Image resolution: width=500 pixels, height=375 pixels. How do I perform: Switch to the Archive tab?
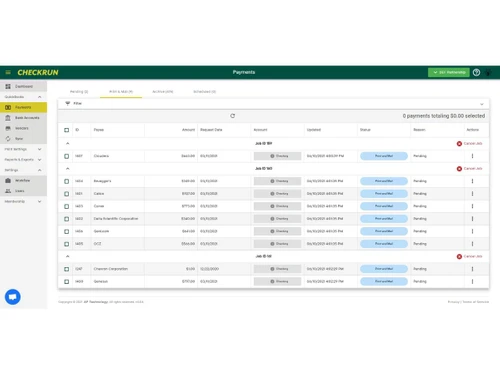[x=163, y=92]
